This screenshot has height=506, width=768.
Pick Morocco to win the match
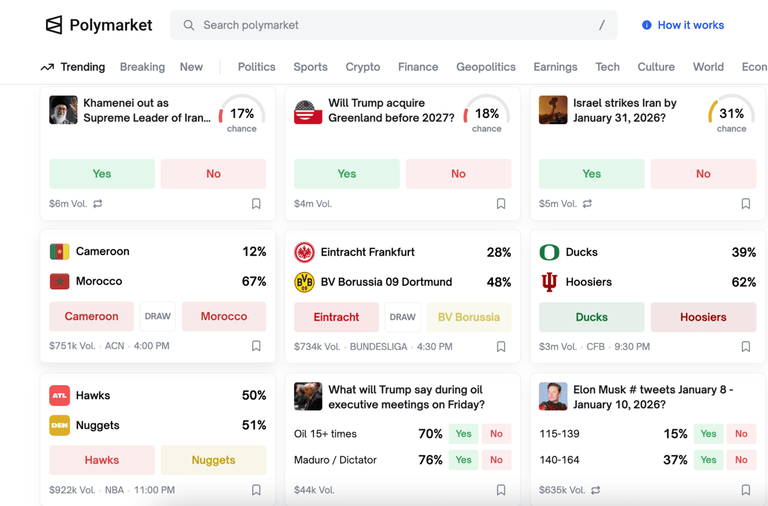point(224,316)
